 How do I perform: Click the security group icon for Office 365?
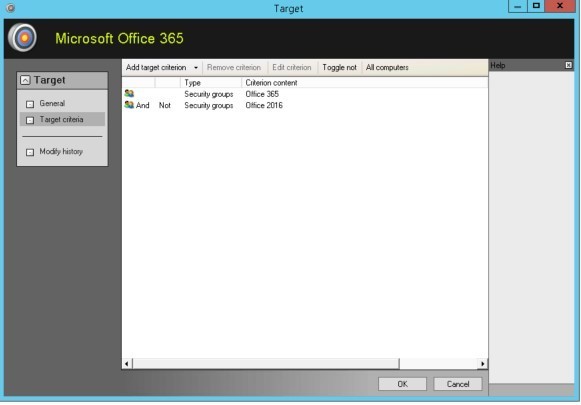tap(129, 93)
